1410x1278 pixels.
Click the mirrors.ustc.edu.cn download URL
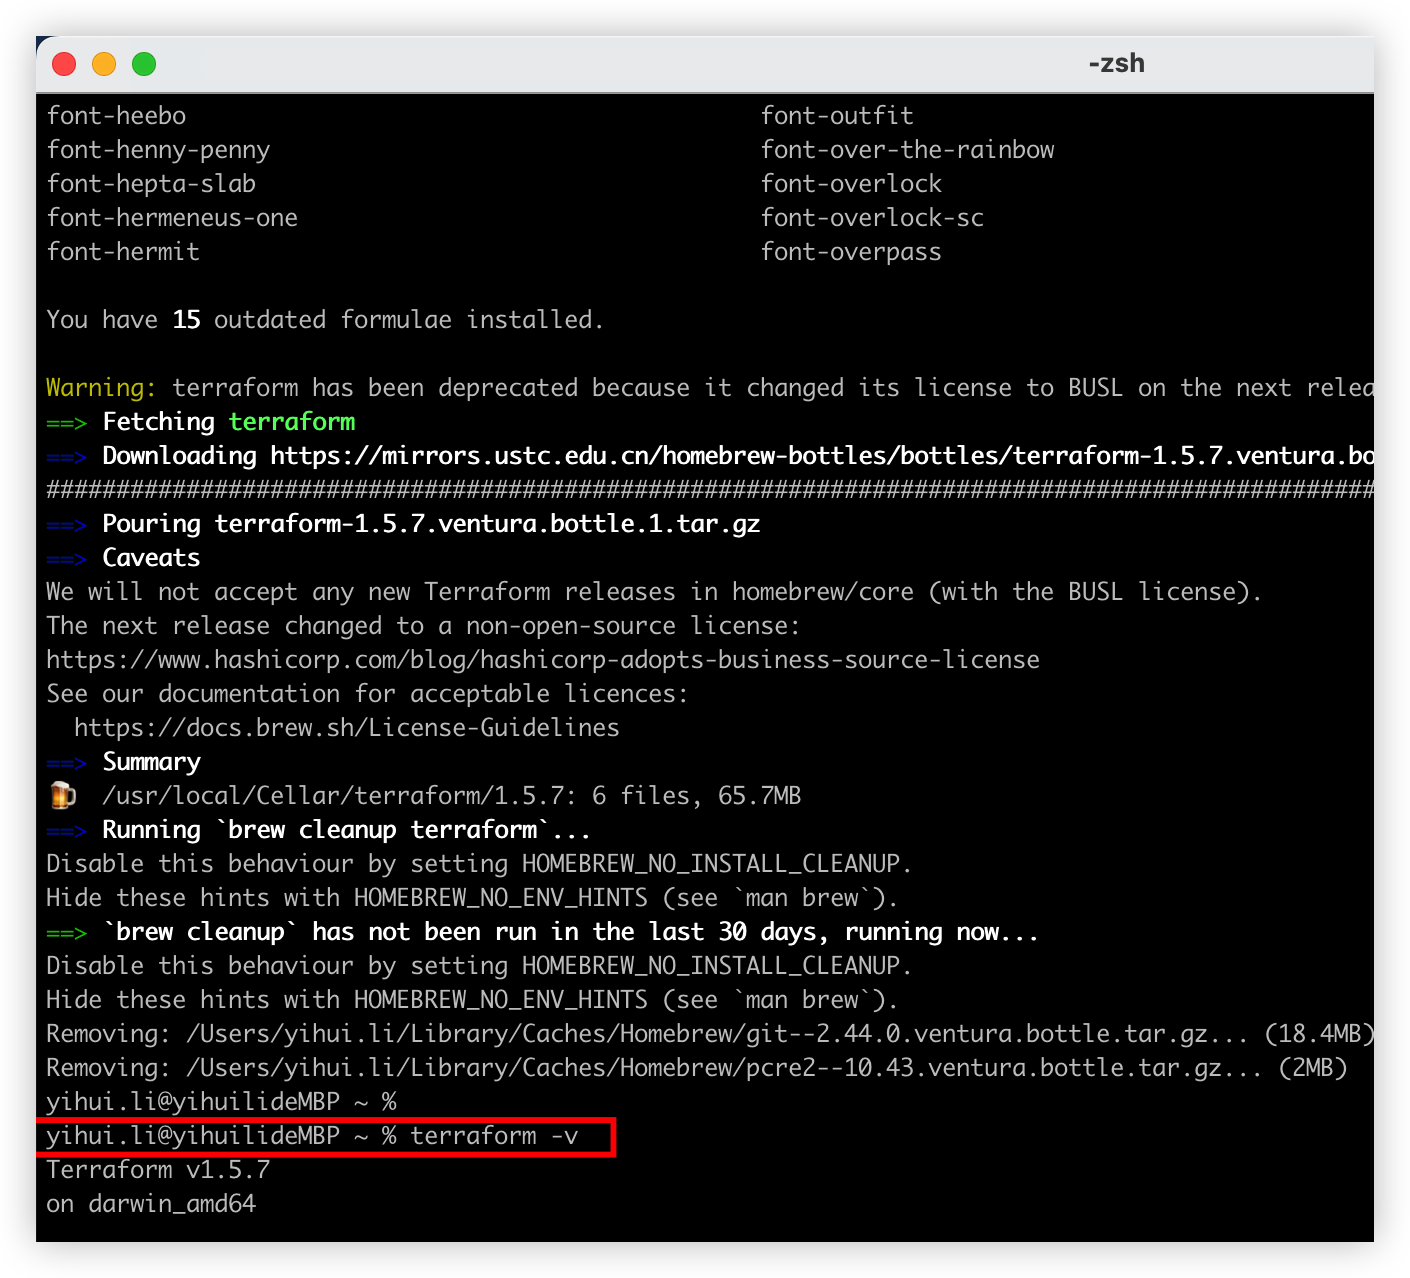point(820,456)
